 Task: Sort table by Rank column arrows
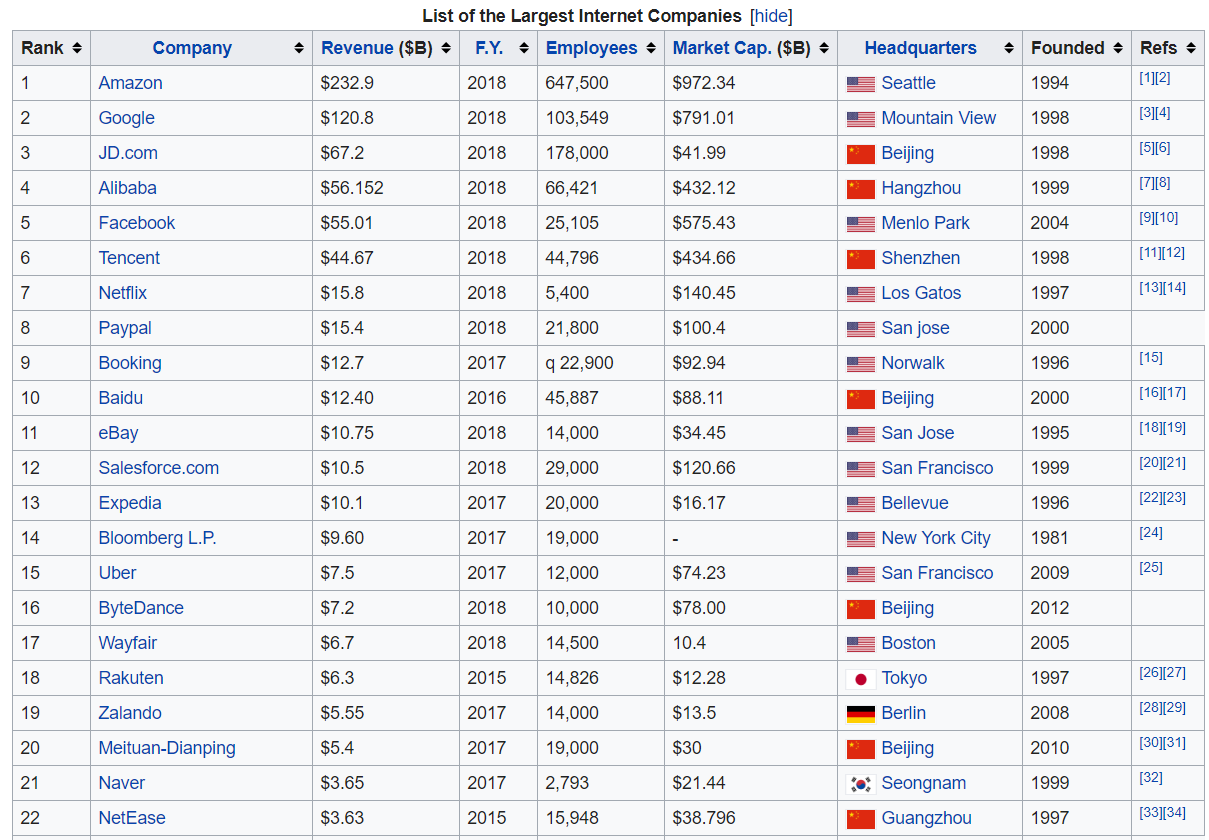point(77,48)
